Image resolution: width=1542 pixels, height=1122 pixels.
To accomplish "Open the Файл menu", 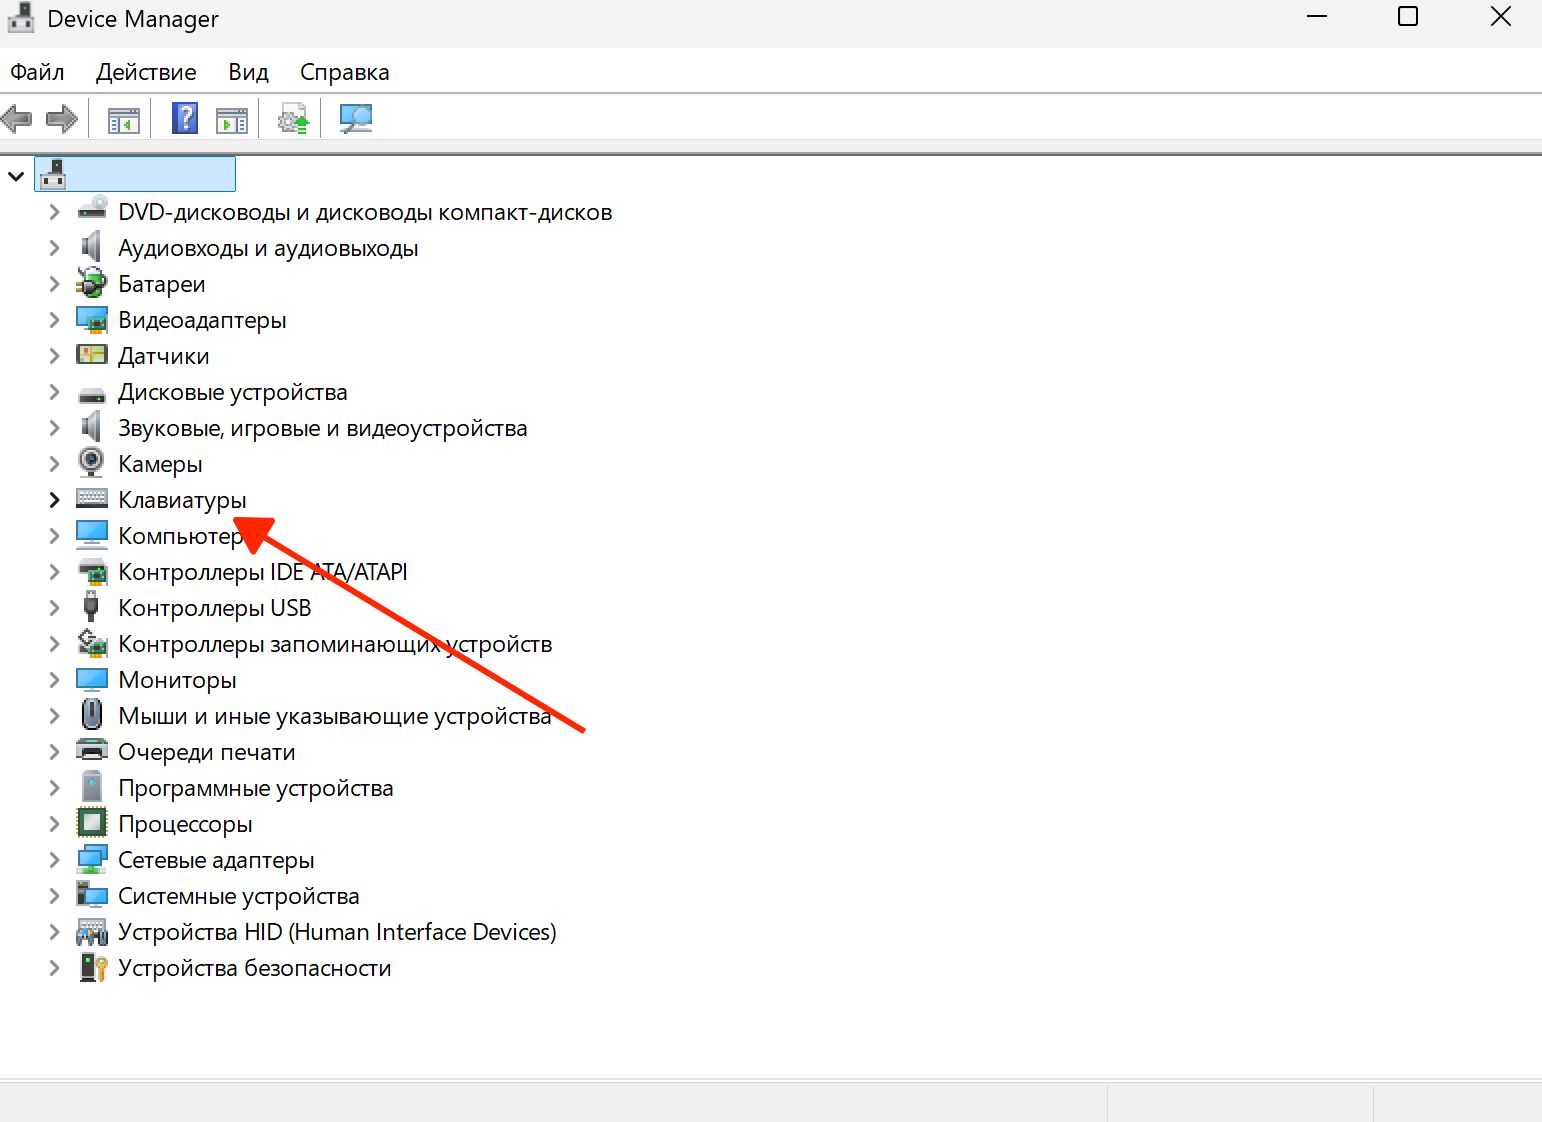I will pyautogui.click(x=37, y=72).
